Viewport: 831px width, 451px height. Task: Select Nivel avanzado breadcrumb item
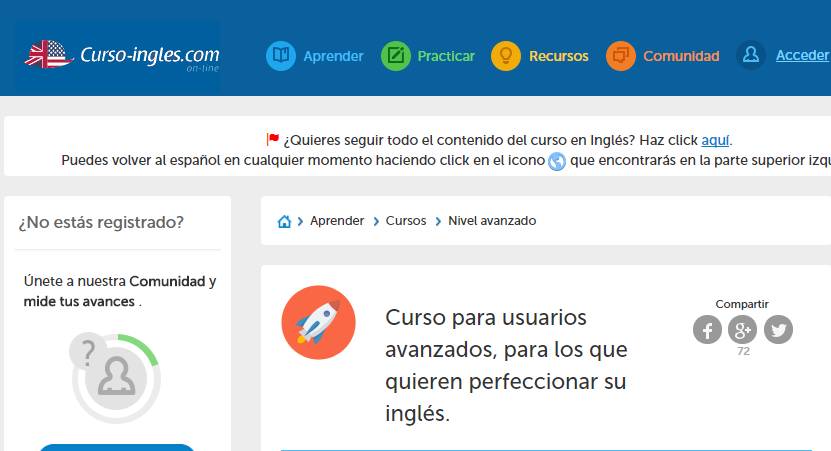tap(492, 221)
